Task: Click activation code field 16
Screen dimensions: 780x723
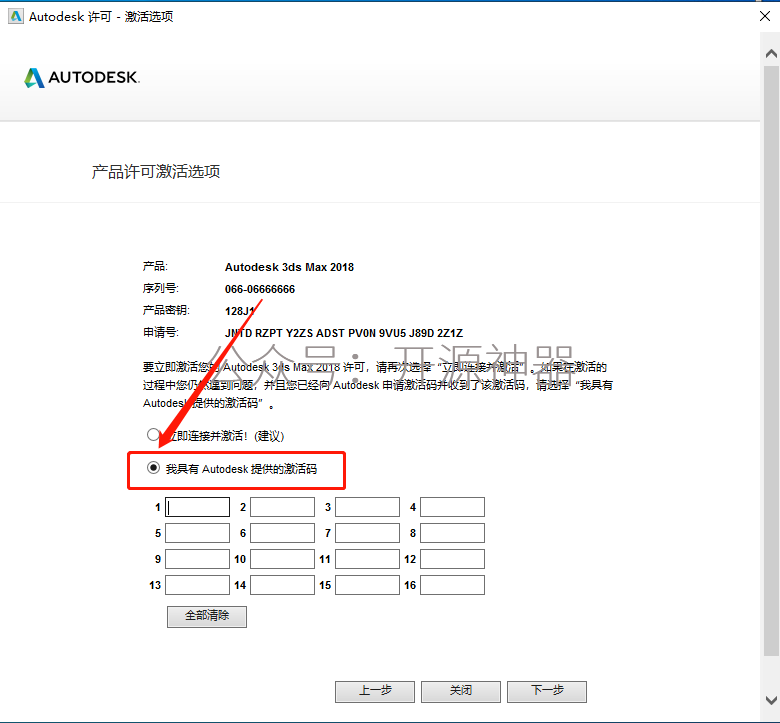Action: click(453, 585)
